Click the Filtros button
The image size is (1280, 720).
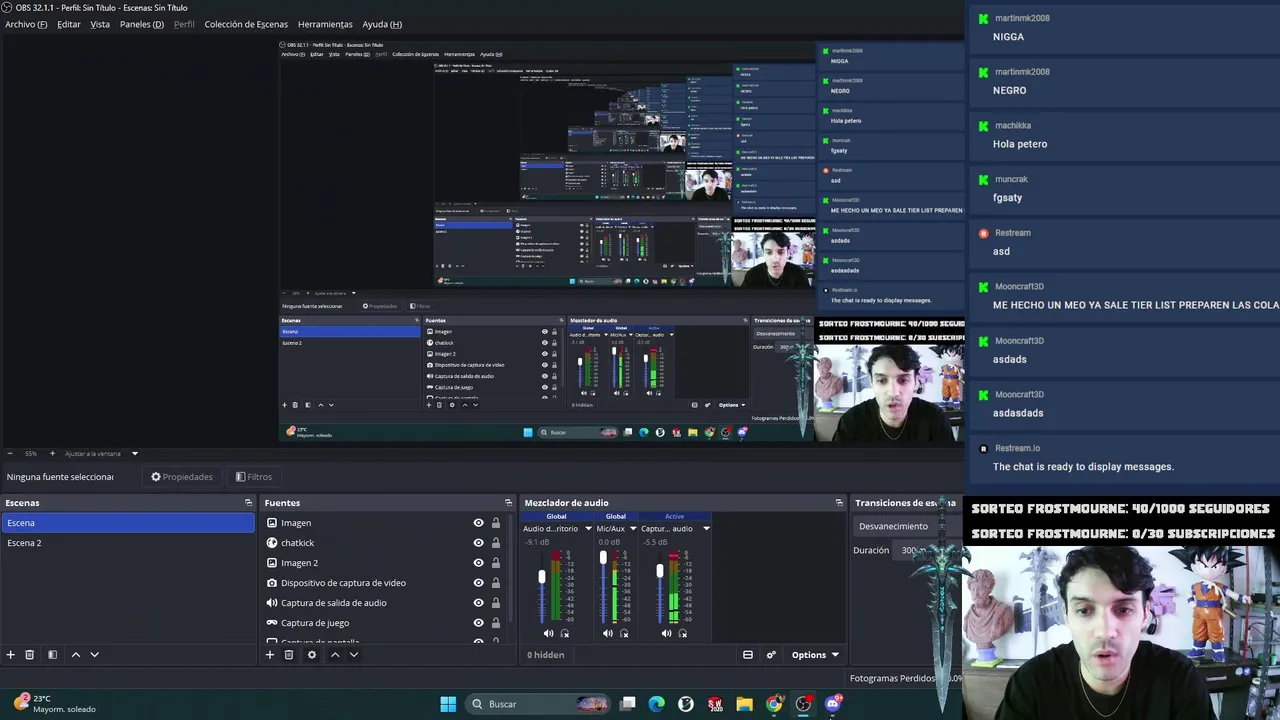[x=253, y=477]
